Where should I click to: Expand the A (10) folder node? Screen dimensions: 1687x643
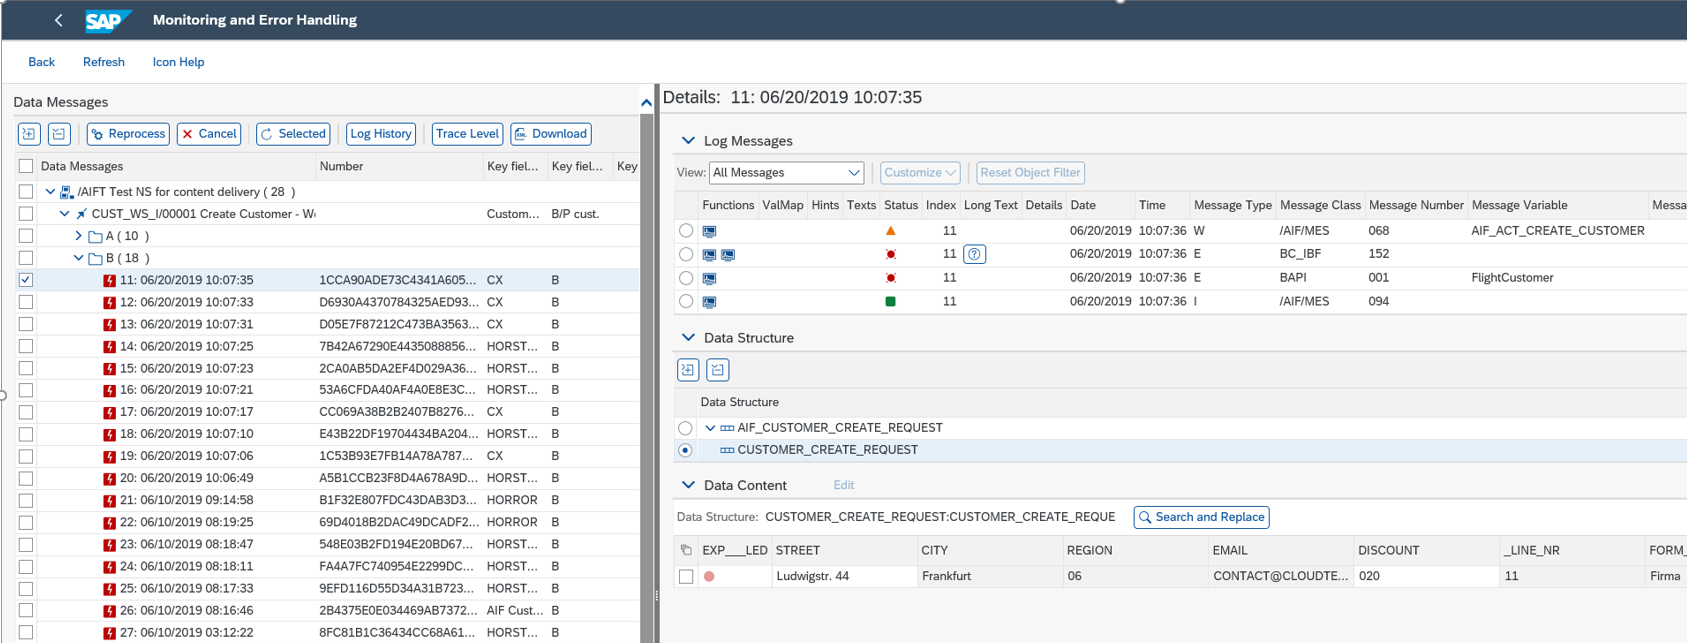click(x=79, y=236)
